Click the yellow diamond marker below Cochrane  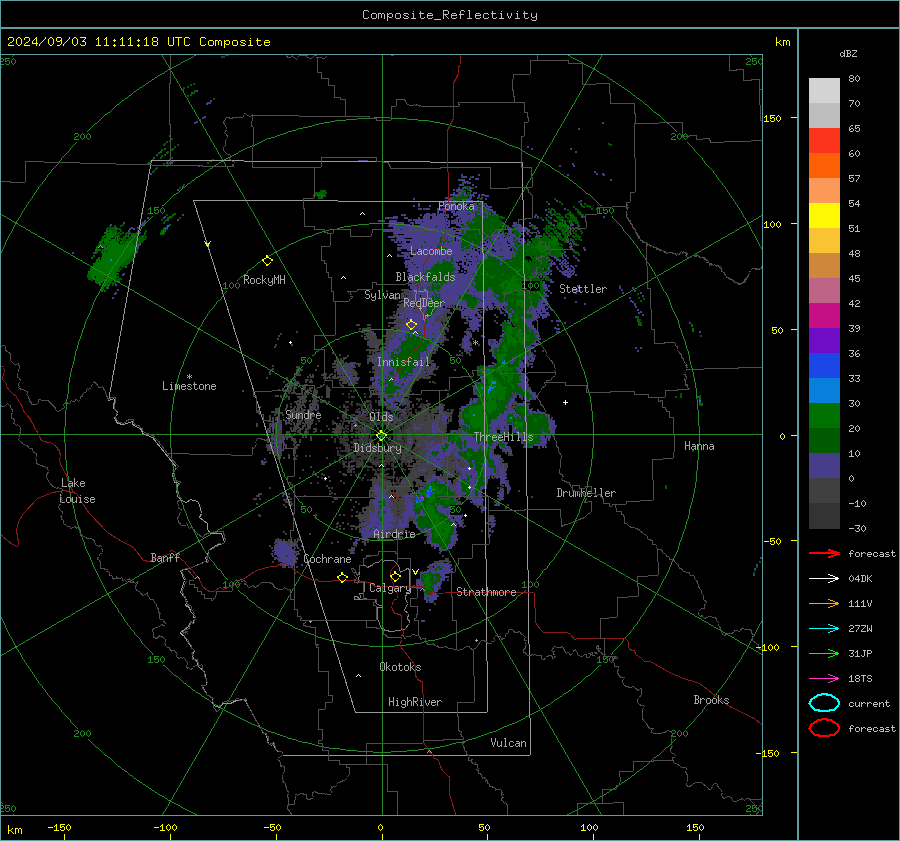343,577
